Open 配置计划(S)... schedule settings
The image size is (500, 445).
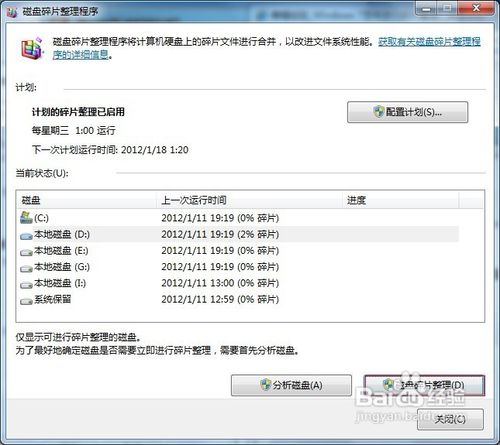407,112
